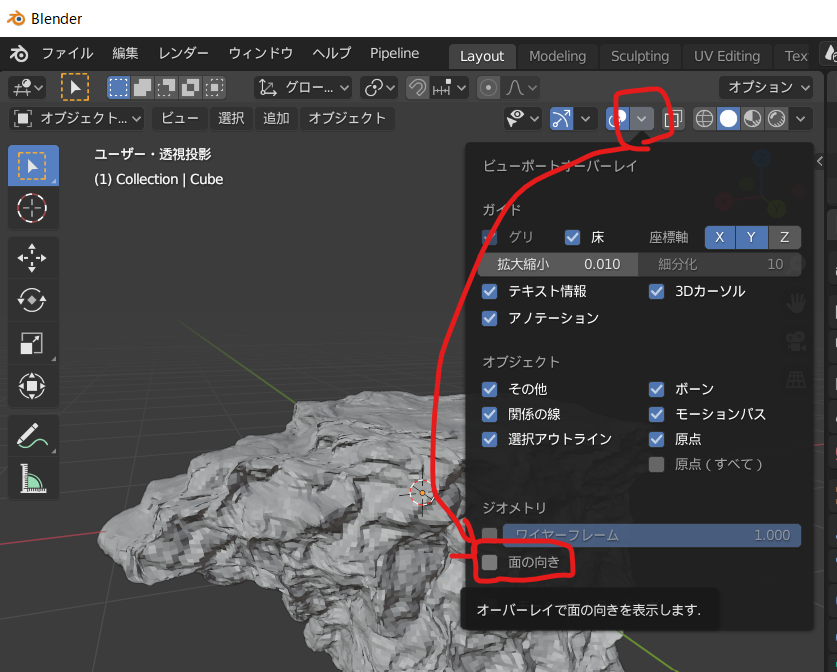Click the 追加 header button

pos(276,118)
